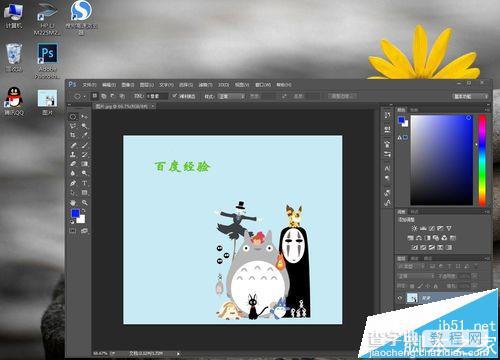Screen dimensions: 500x360
Task: Open the Filter menu
Action: (205, 85)
